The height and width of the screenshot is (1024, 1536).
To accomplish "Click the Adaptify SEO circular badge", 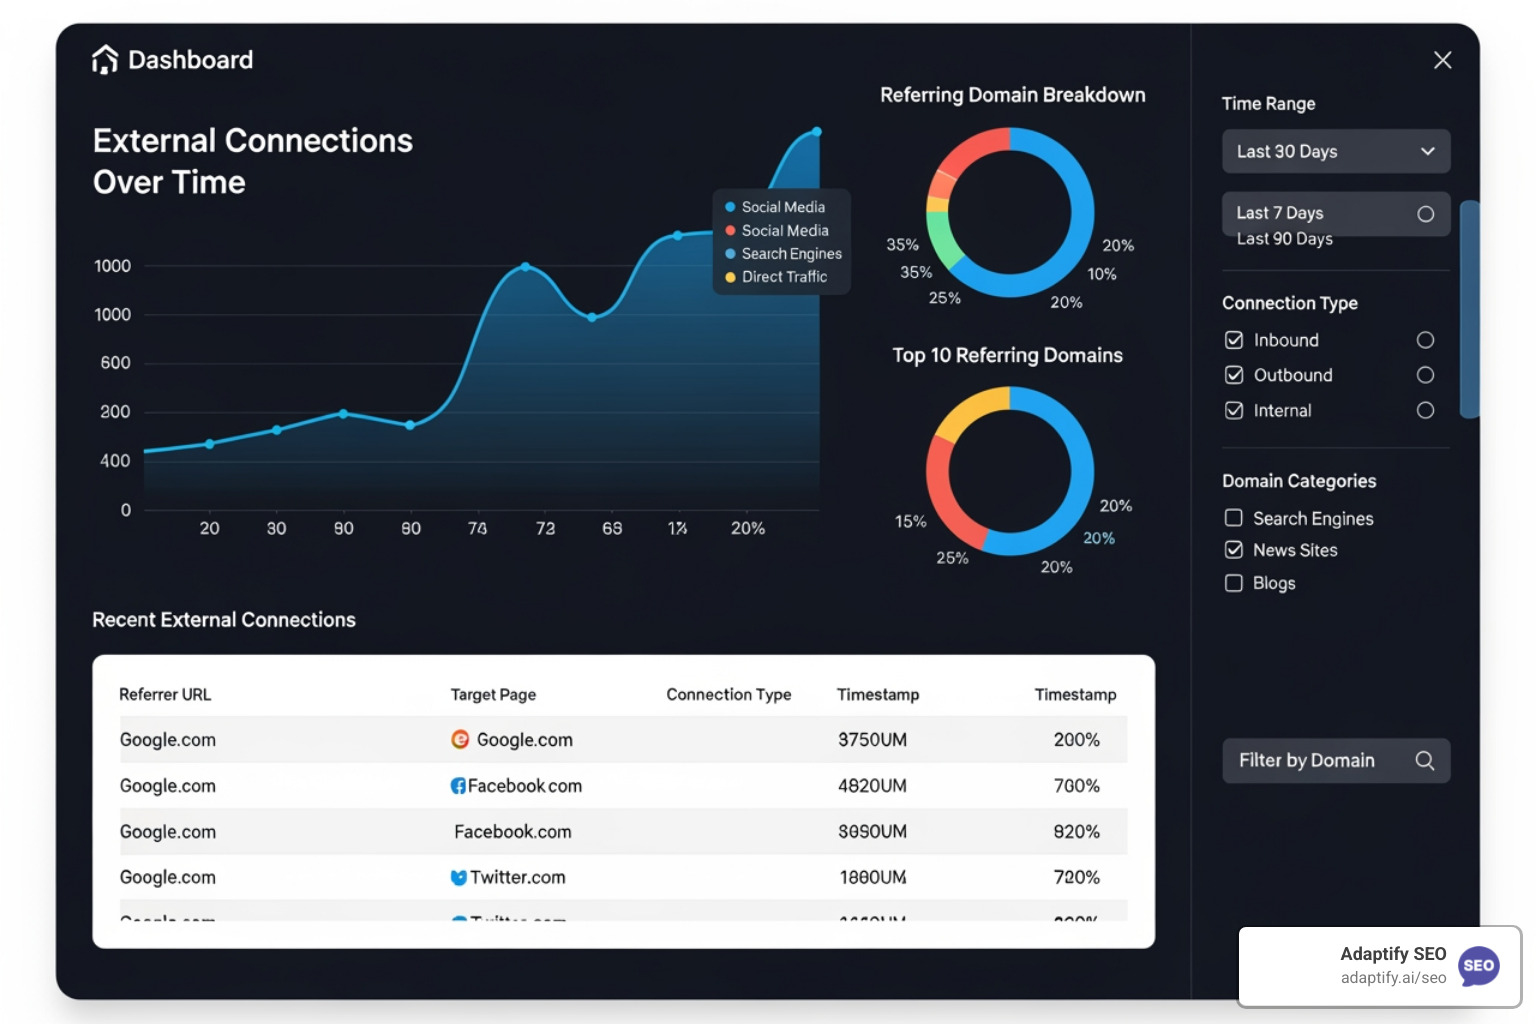I will 1479,966.
